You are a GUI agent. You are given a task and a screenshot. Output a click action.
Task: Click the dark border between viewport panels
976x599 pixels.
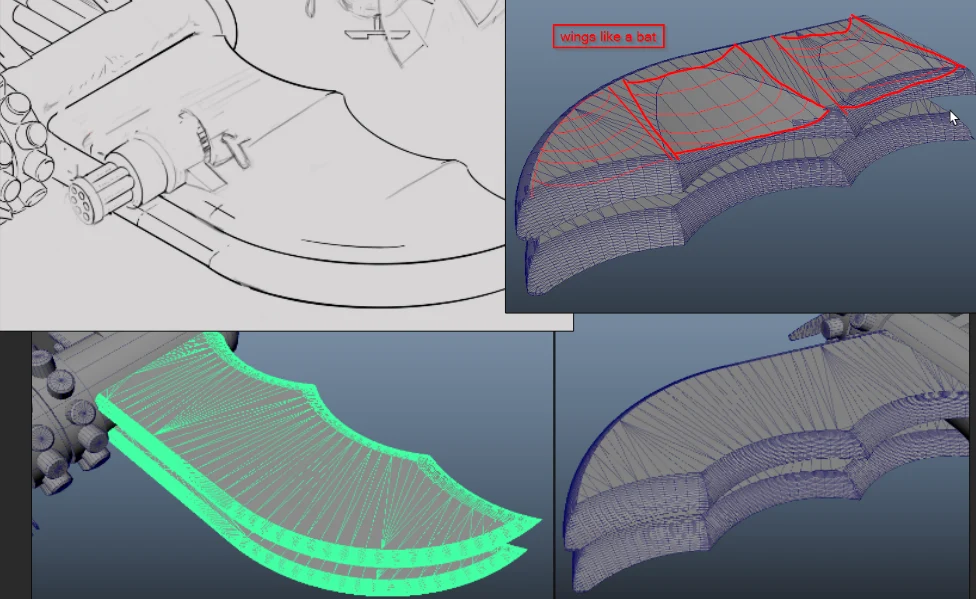pos(555,470)
